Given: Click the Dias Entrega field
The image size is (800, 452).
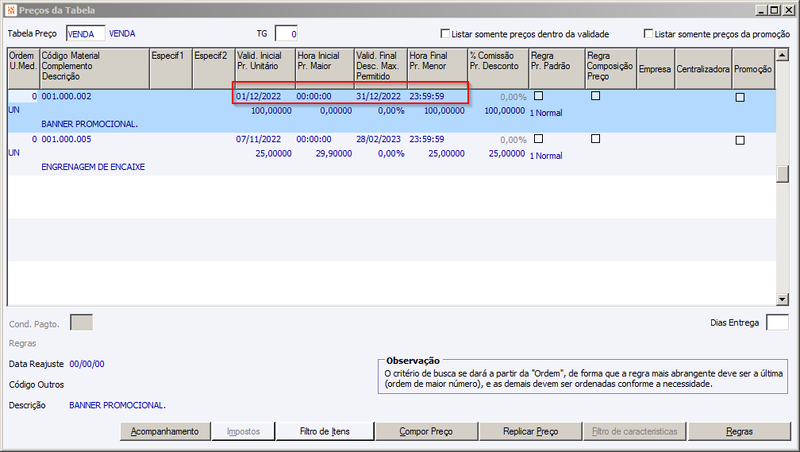Looking at the screenshot, I should tap(777, 322).
